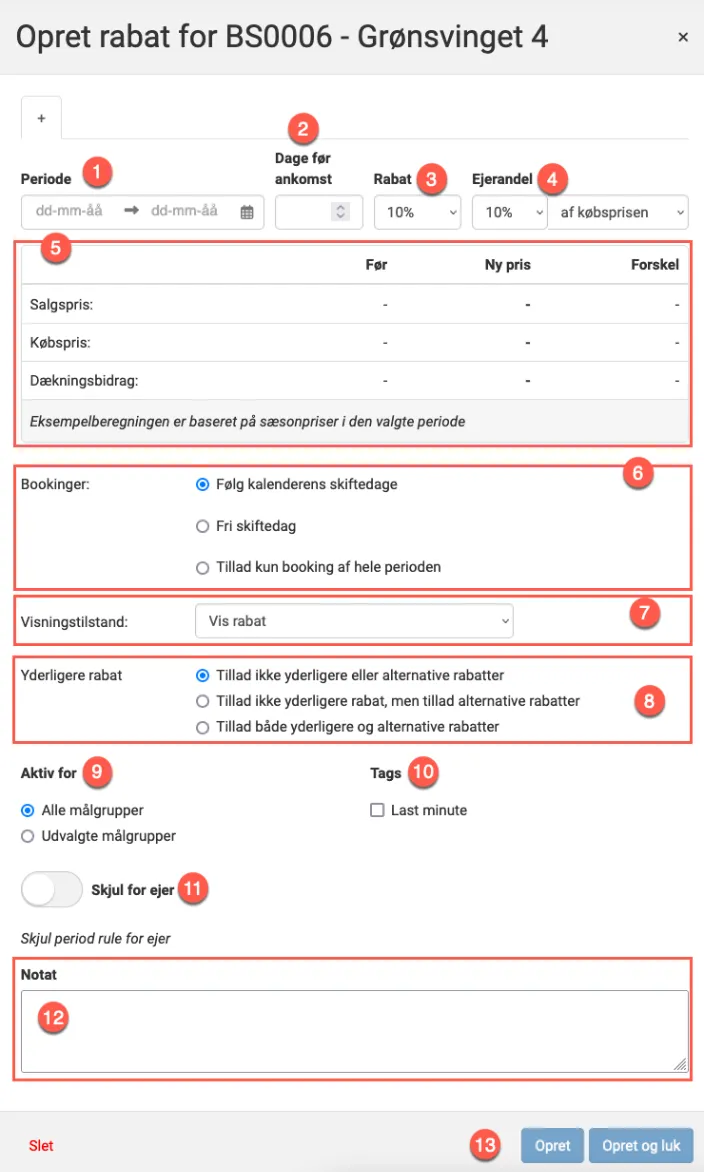
Task: Click the stepper arrows in Dage før ankomst
Action: click(x=340, y=212)
